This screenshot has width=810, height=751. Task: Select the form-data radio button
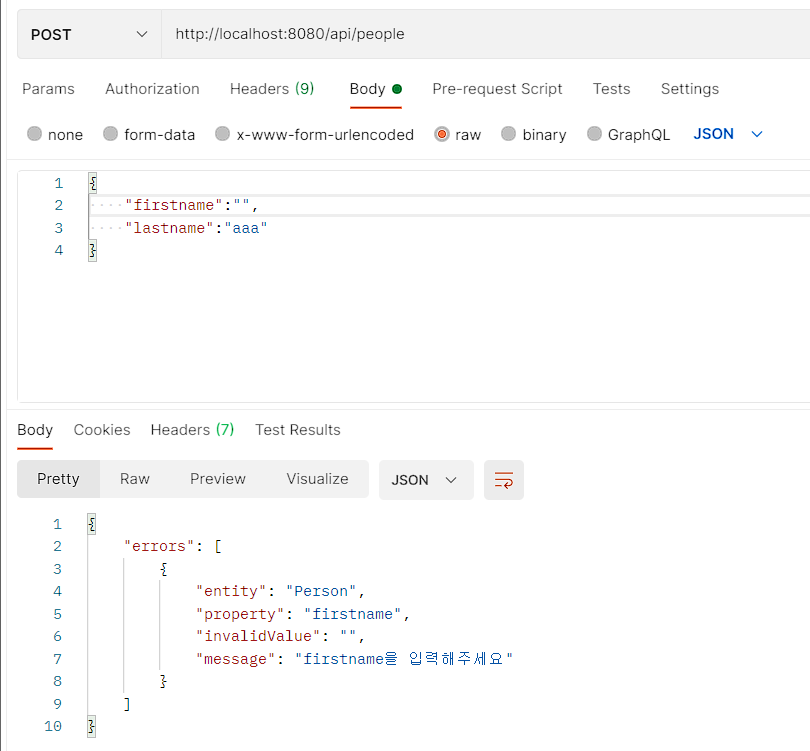click(x=111, y=134)
